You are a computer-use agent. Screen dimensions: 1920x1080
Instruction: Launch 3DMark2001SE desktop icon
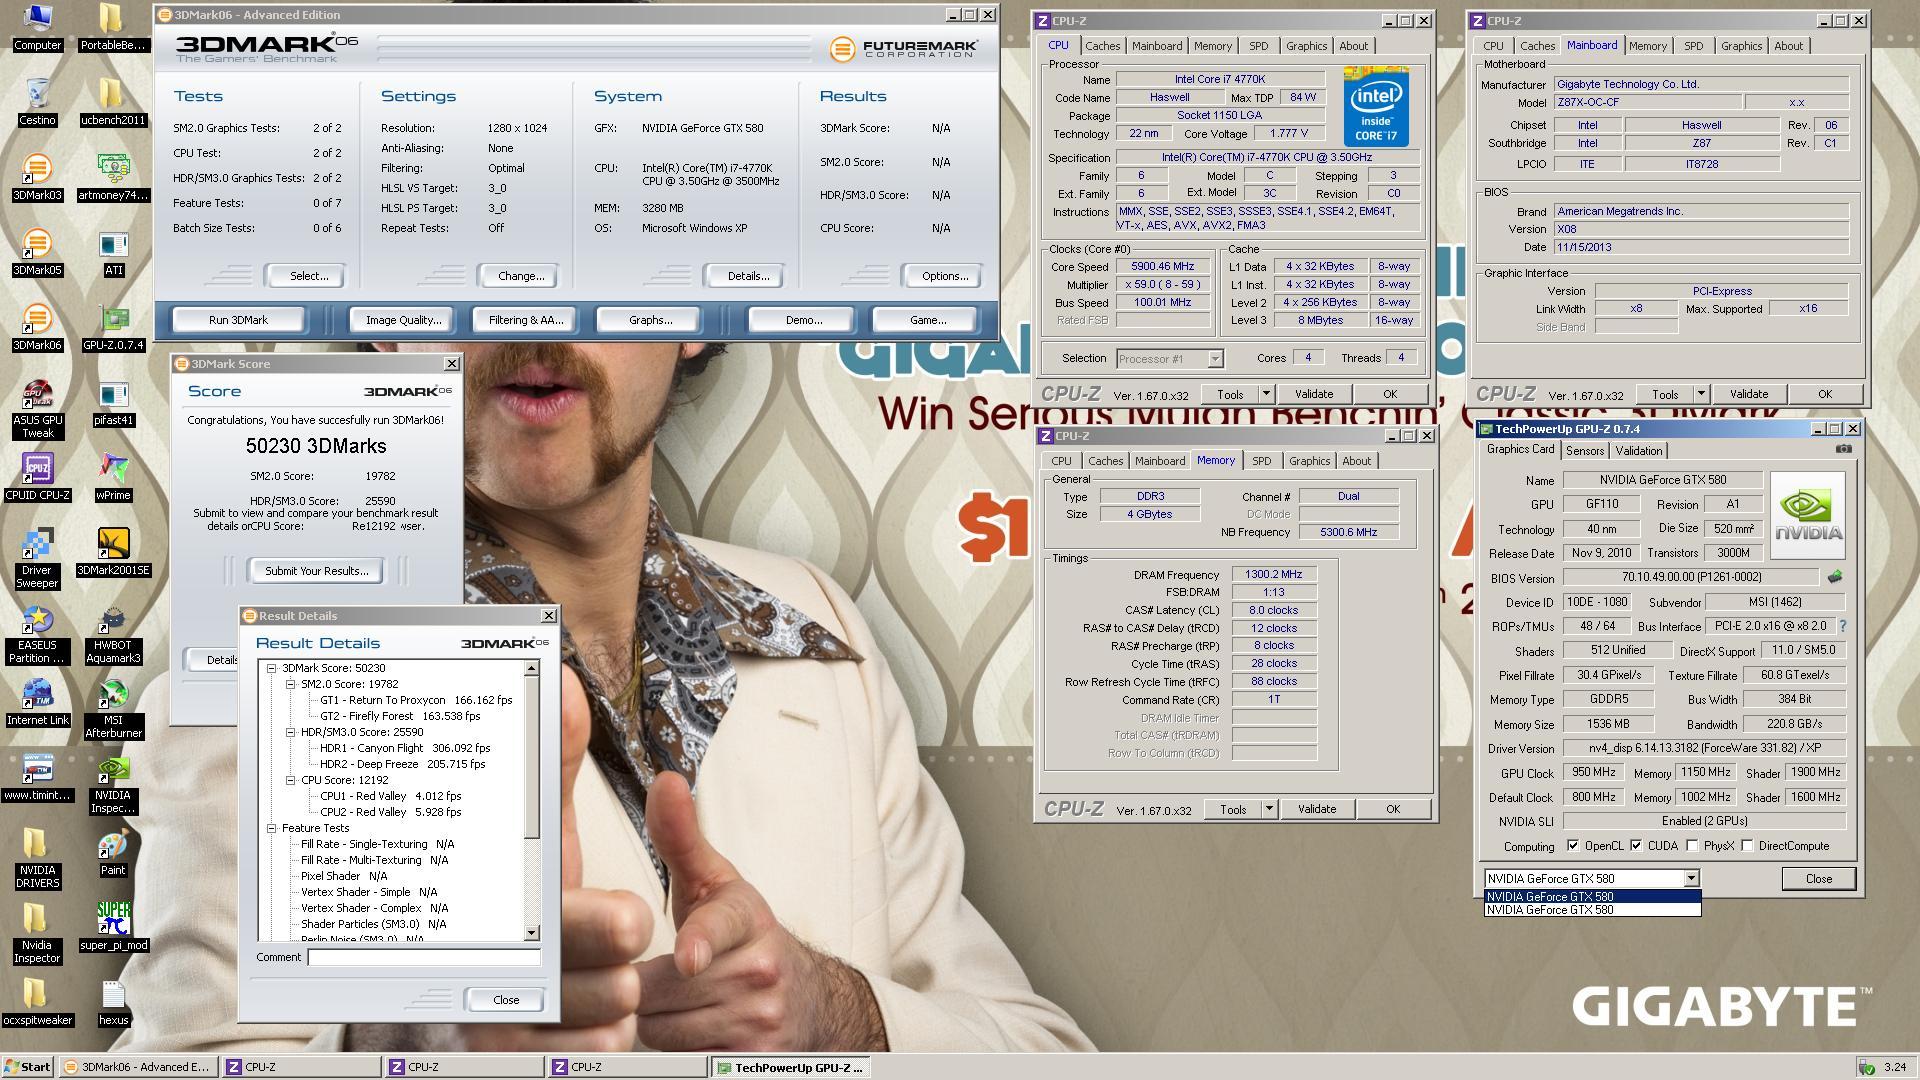pyautogui.click(x=113, y=552)
